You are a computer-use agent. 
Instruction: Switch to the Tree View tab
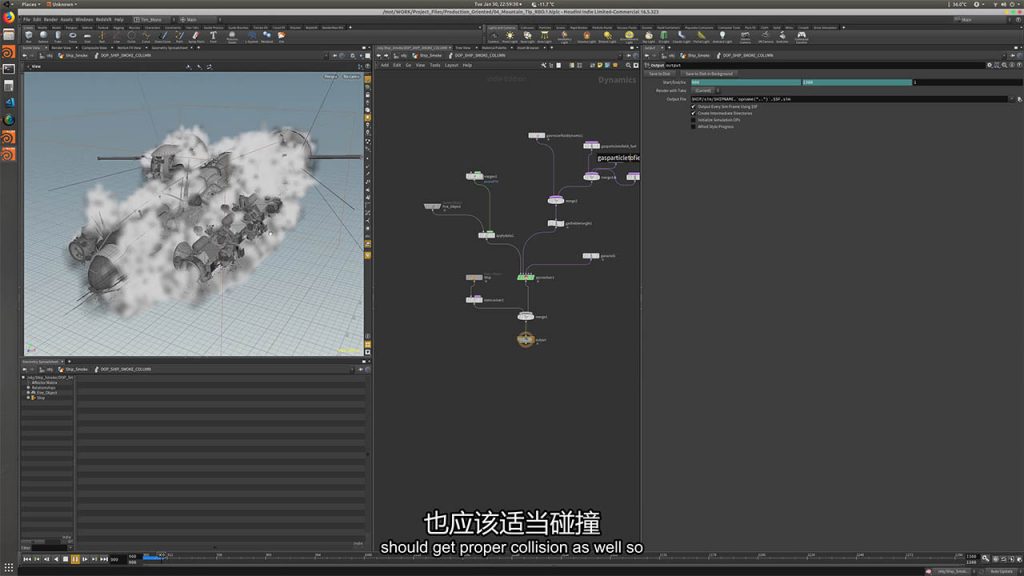coord(463,48)
